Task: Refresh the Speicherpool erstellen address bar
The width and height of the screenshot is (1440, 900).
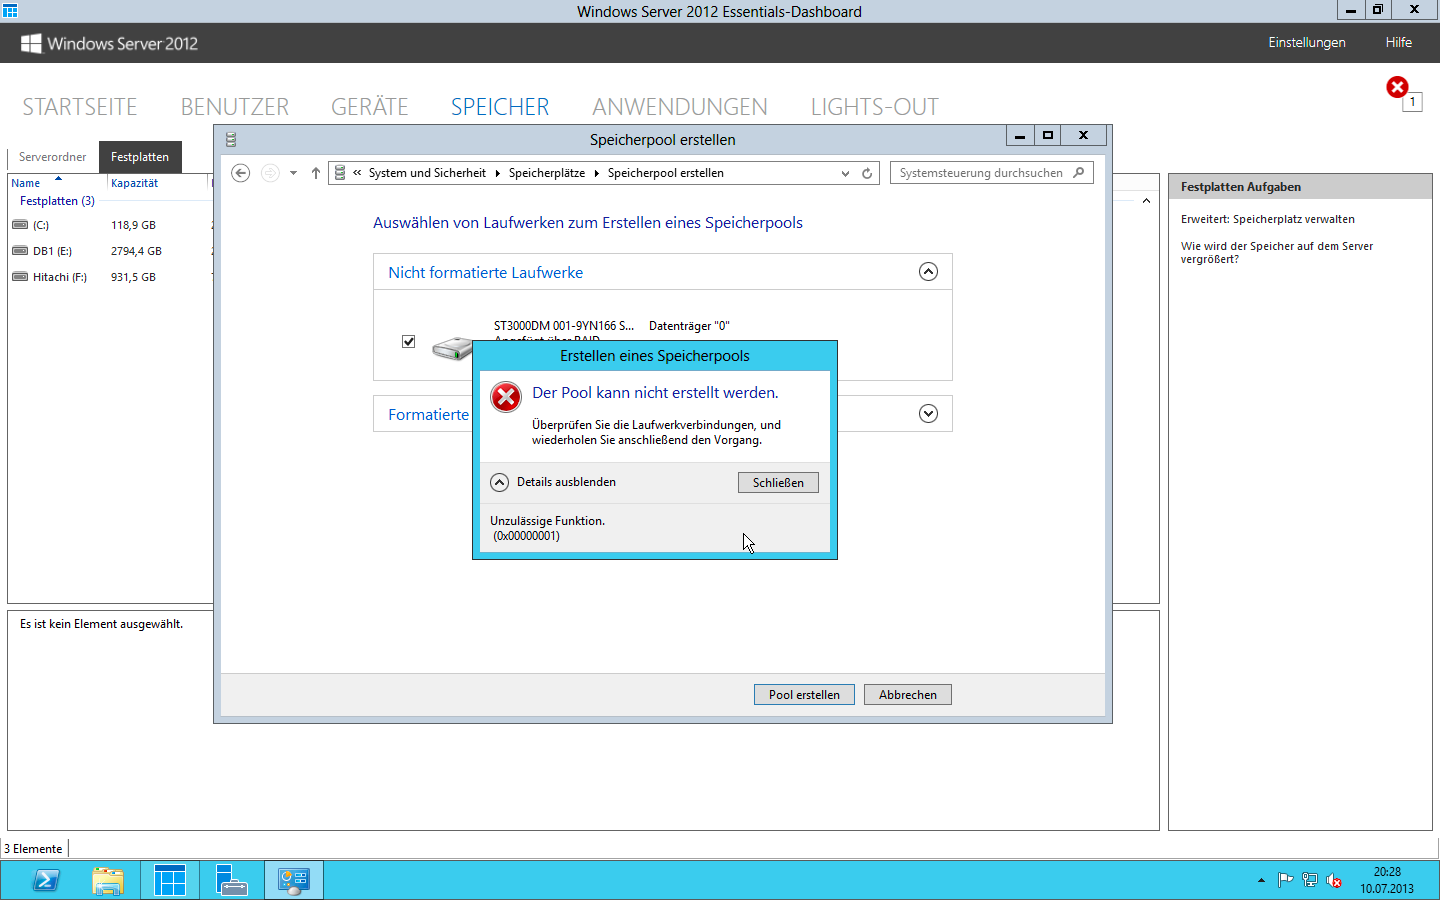Action: point(867,173)
